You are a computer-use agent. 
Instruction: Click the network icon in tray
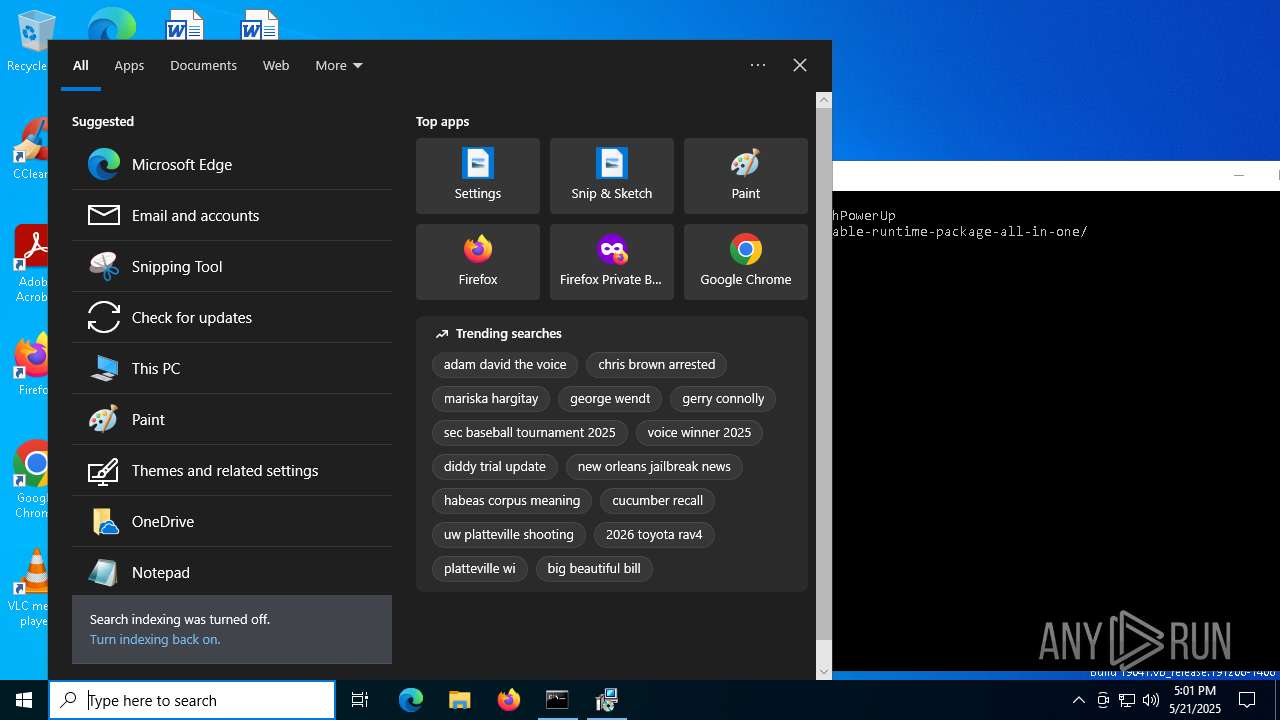[1127, 700]
